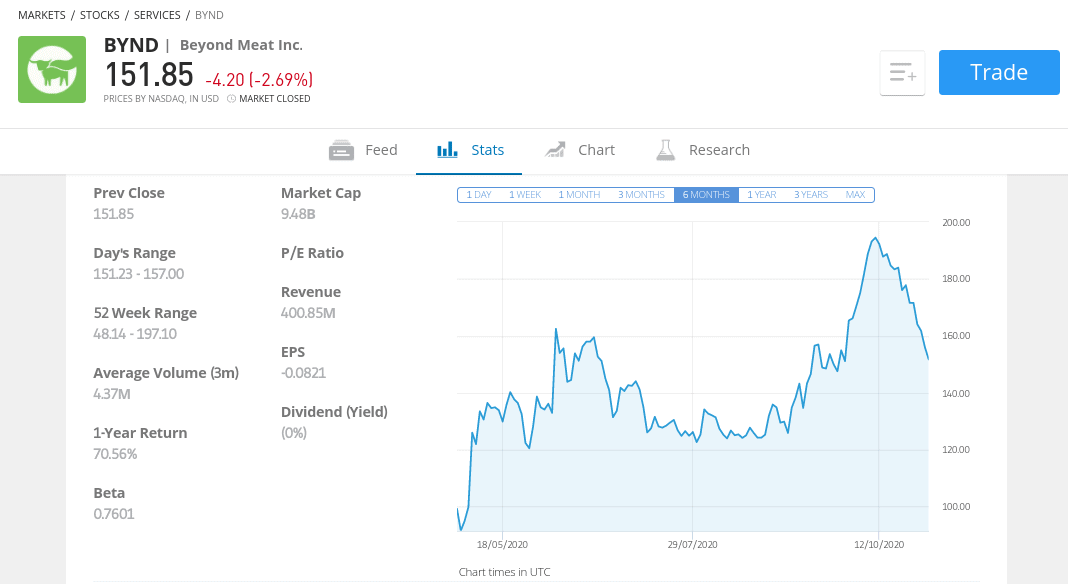The image size is (1068, 584).
Task: Select 3 MONTHS chart range
Action: [641, 195]
